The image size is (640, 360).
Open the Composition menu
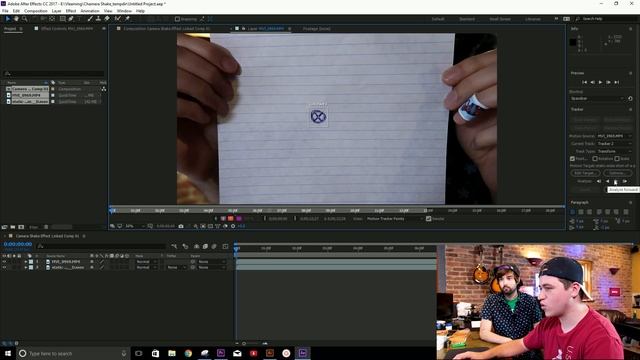36,11
